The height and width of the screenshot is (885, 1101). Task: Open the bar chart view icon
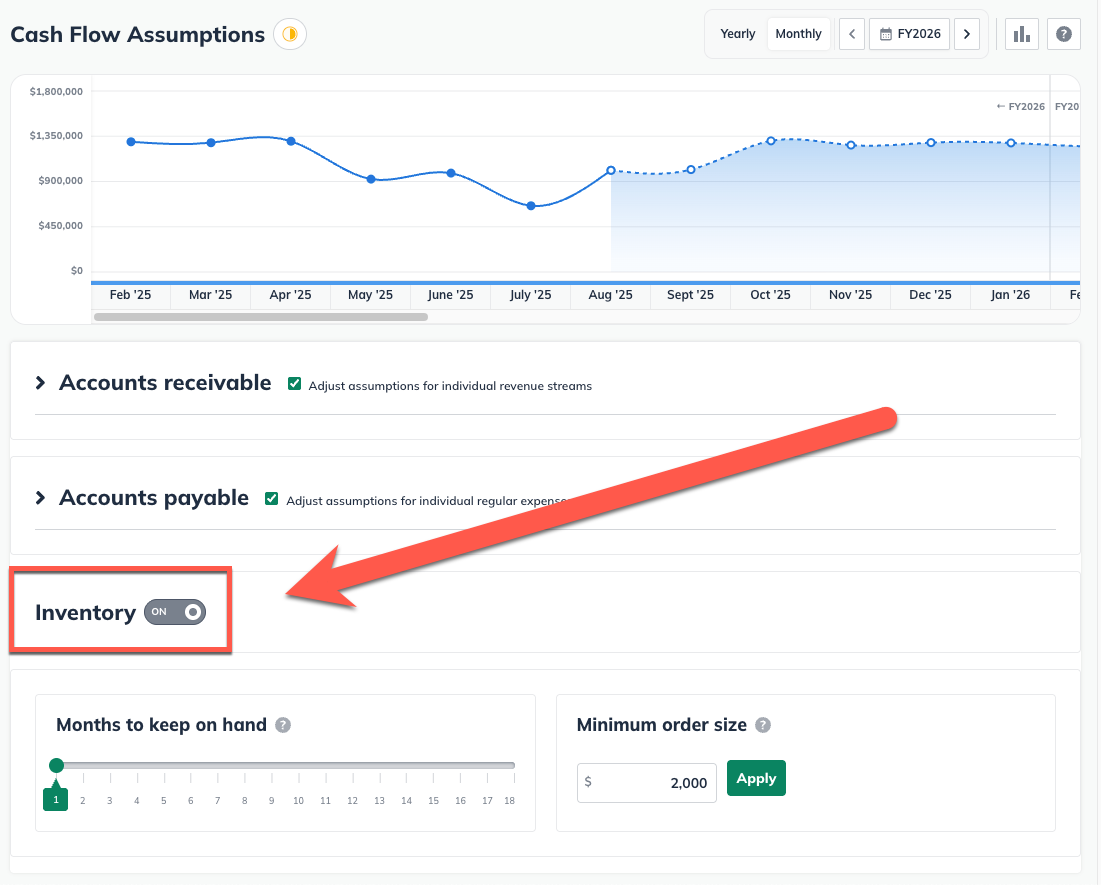click(x=1022, y=34)
